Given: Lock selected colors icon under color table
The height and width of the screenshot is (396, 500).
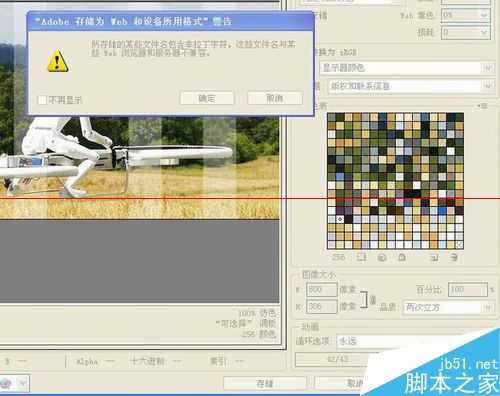Looking at the screenshot, I should 402,257.
